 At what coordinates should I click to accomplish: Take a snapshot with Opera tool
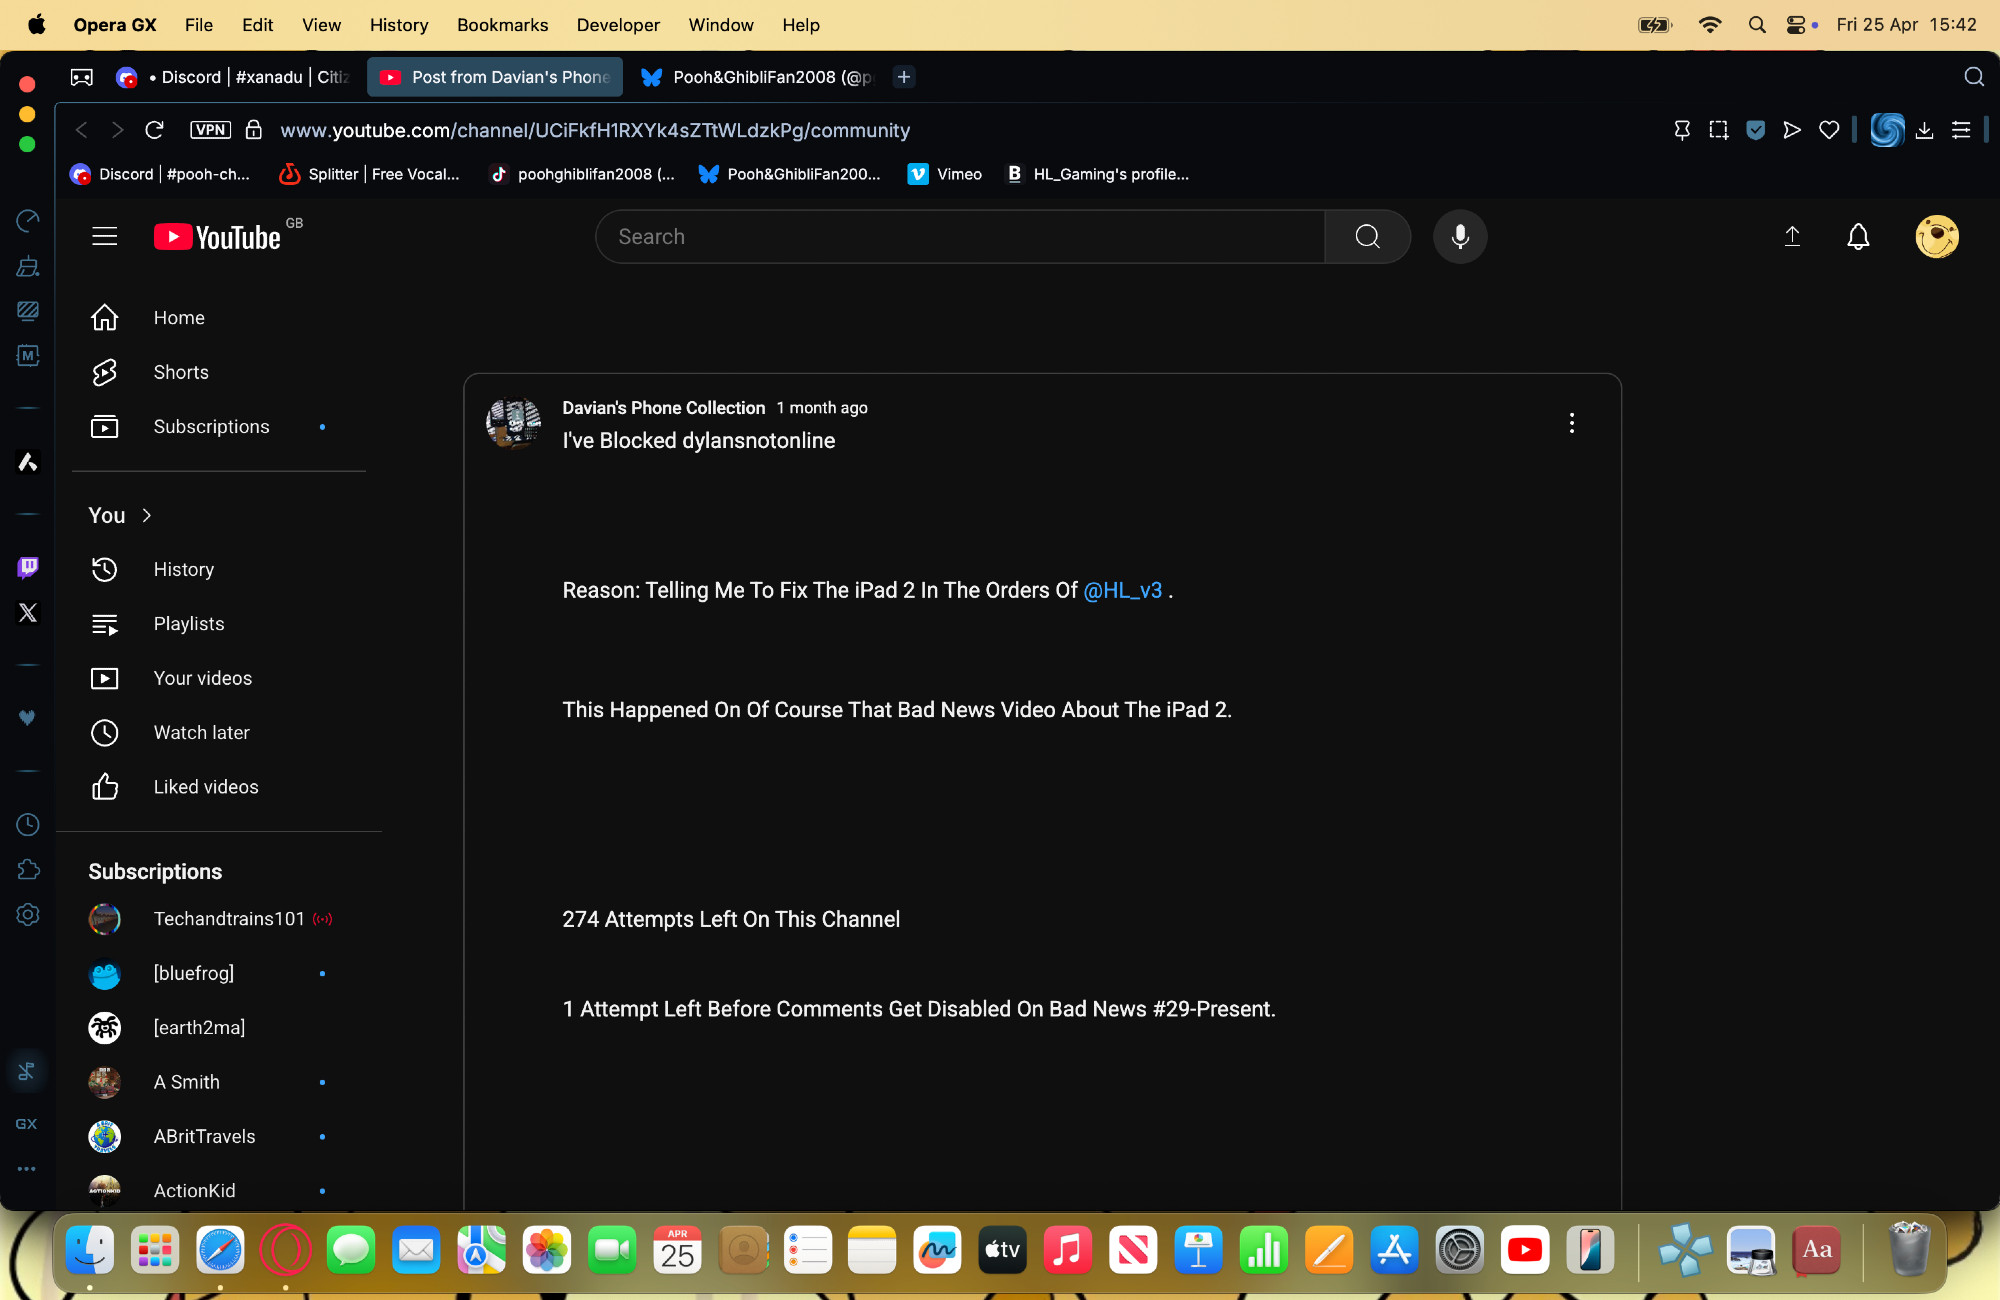click(1718, 130)
